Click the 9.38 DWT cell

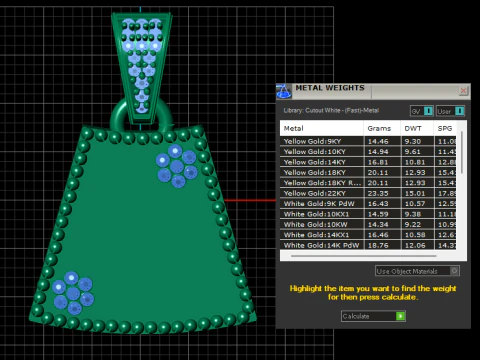tap(417, 214)
